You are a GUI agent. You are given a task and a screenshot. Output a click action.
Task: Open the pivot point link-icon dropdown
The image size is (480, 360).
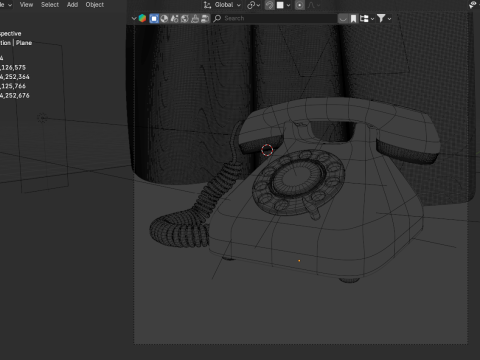click(254, 5)
